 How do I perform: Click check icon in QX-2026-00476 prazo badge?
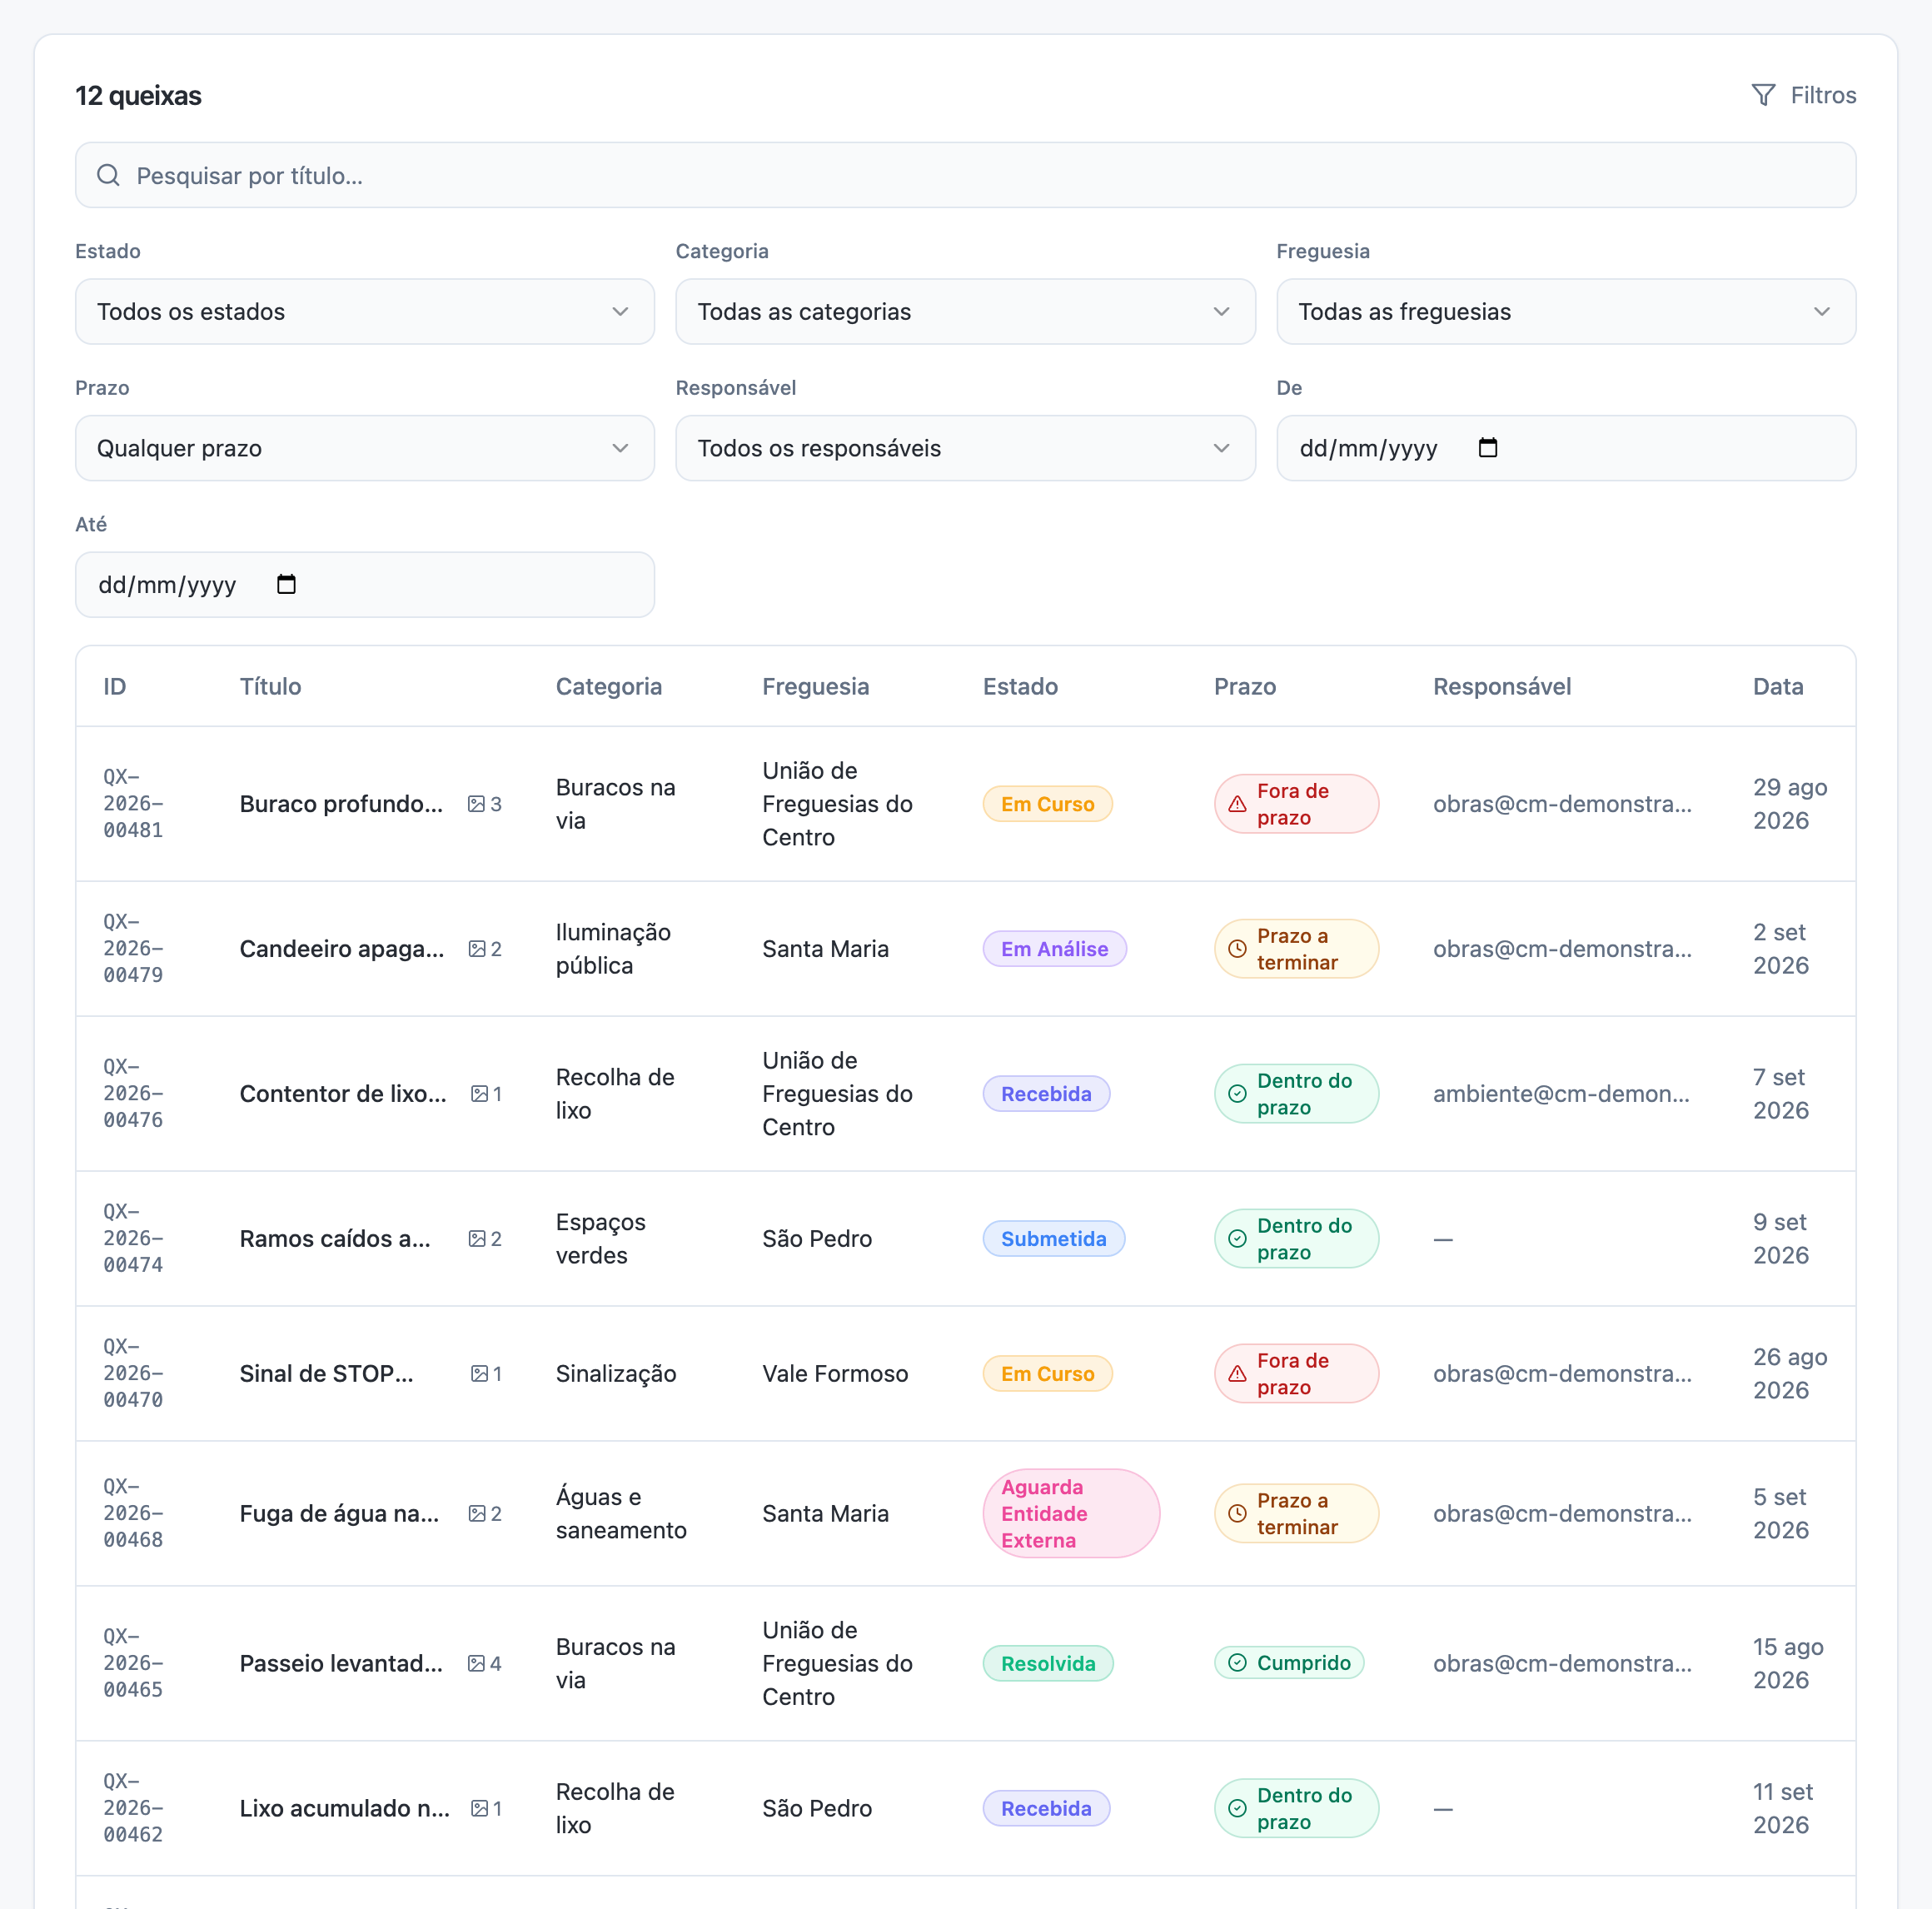[x=1237, y=1094]
